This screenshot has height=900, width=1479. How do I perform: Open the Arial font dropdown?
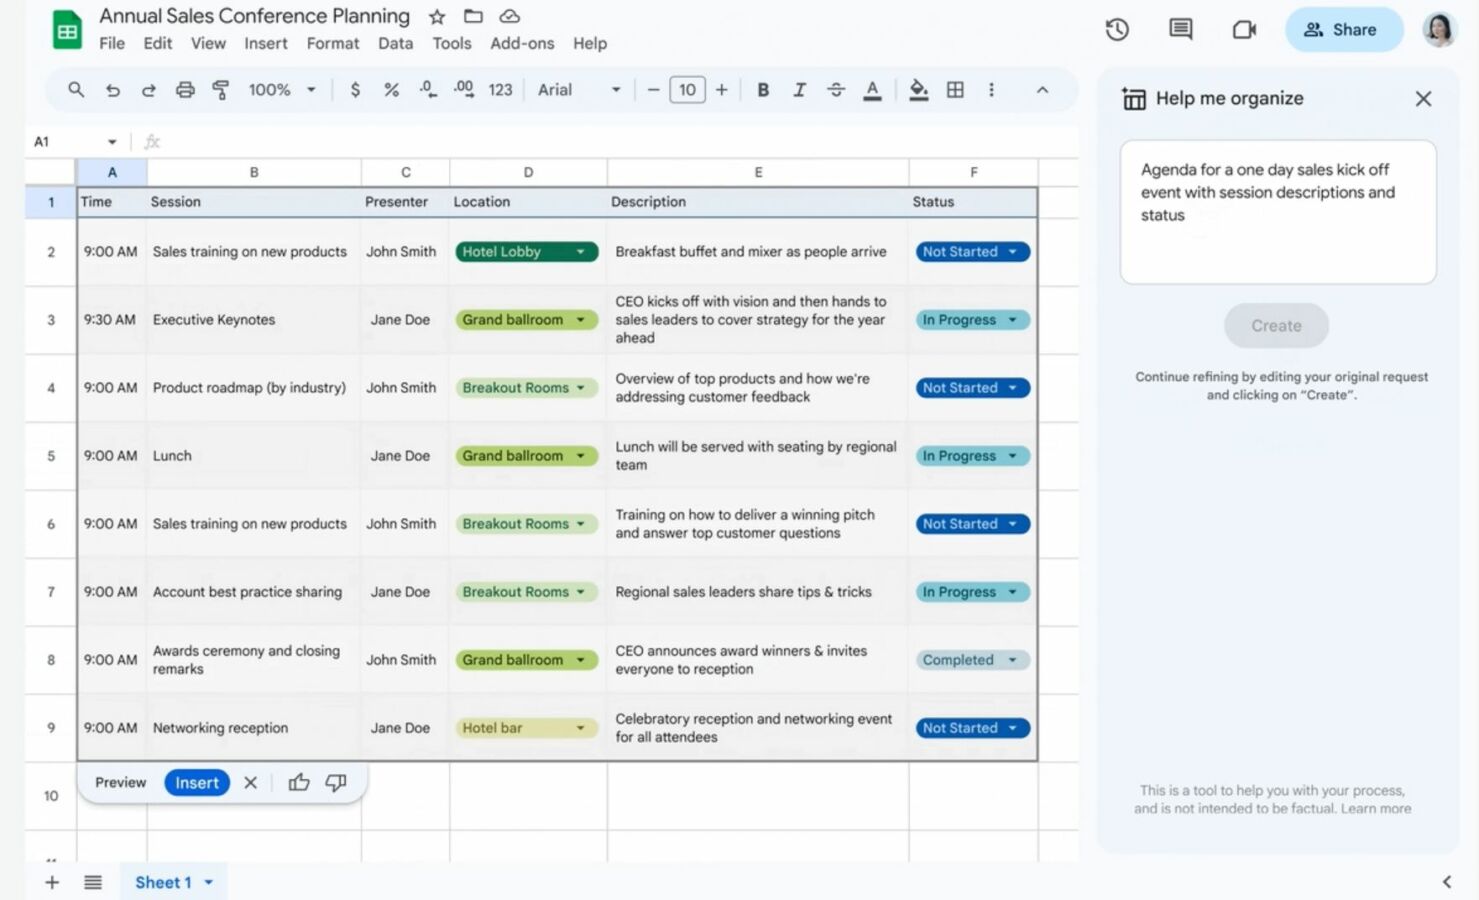tap(579, 90)
